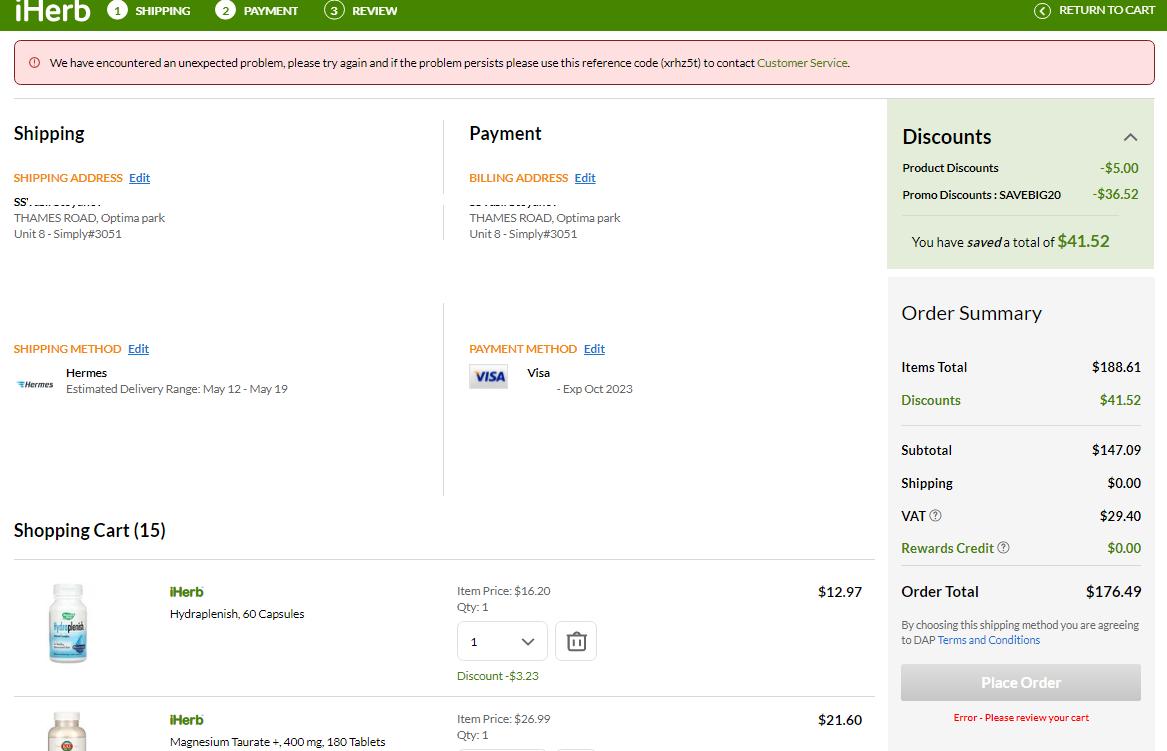Image resolution: width=1167 pixels, height=751 pixels.
Task: Click the Hermes carrier logo
Action: [36, 384]
